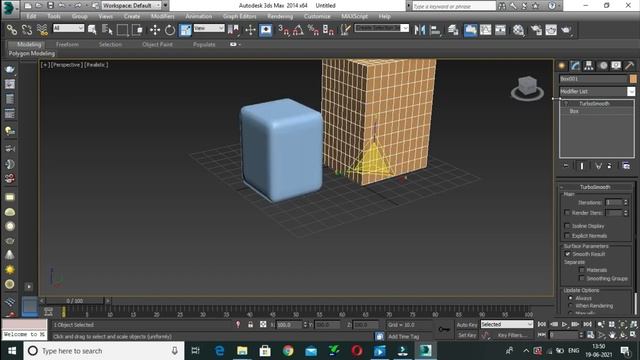Open the Display command panel tab
This screenshot has height=360, width=640.
tap(616, 66)
